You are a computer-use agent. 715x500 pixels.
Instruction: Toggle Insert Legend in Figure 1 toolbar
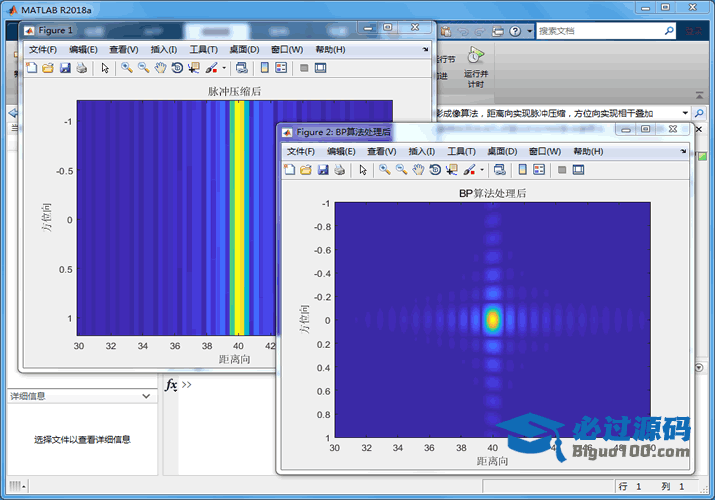(x=281, y=68)
